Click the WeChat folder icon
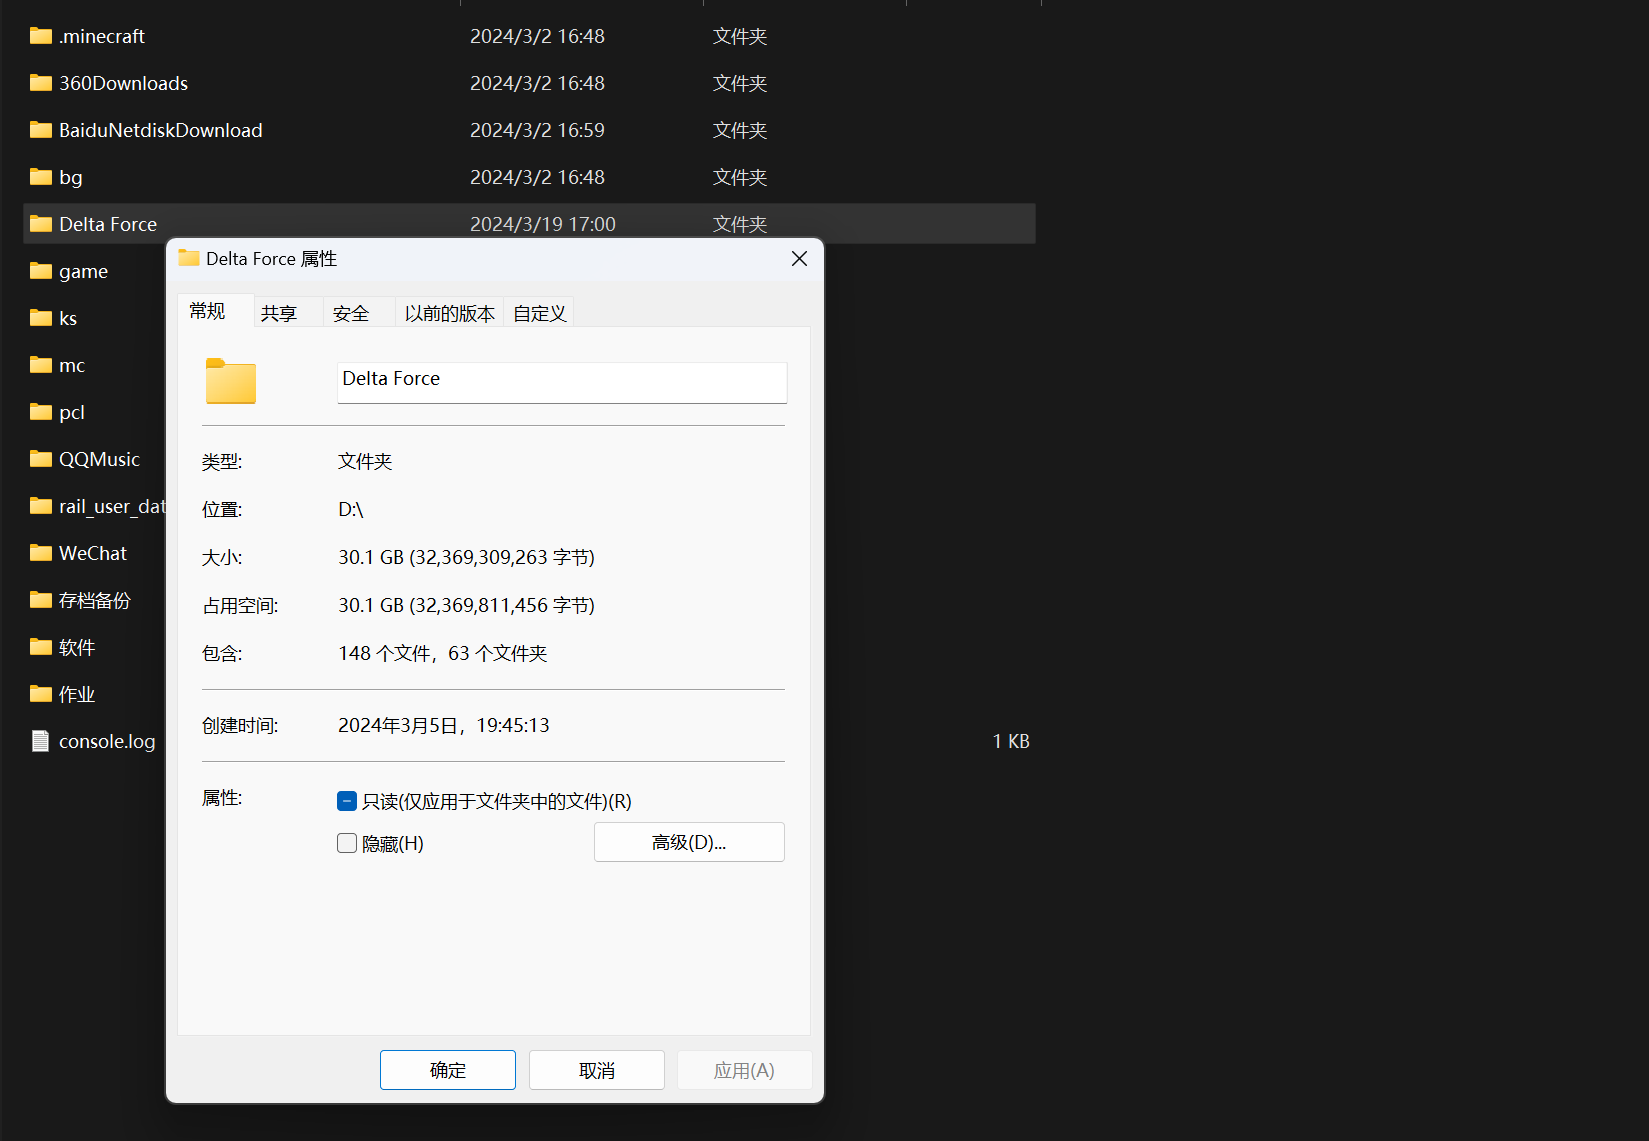The height and width of the screenshot is (1141, 1649). [41, 553]
